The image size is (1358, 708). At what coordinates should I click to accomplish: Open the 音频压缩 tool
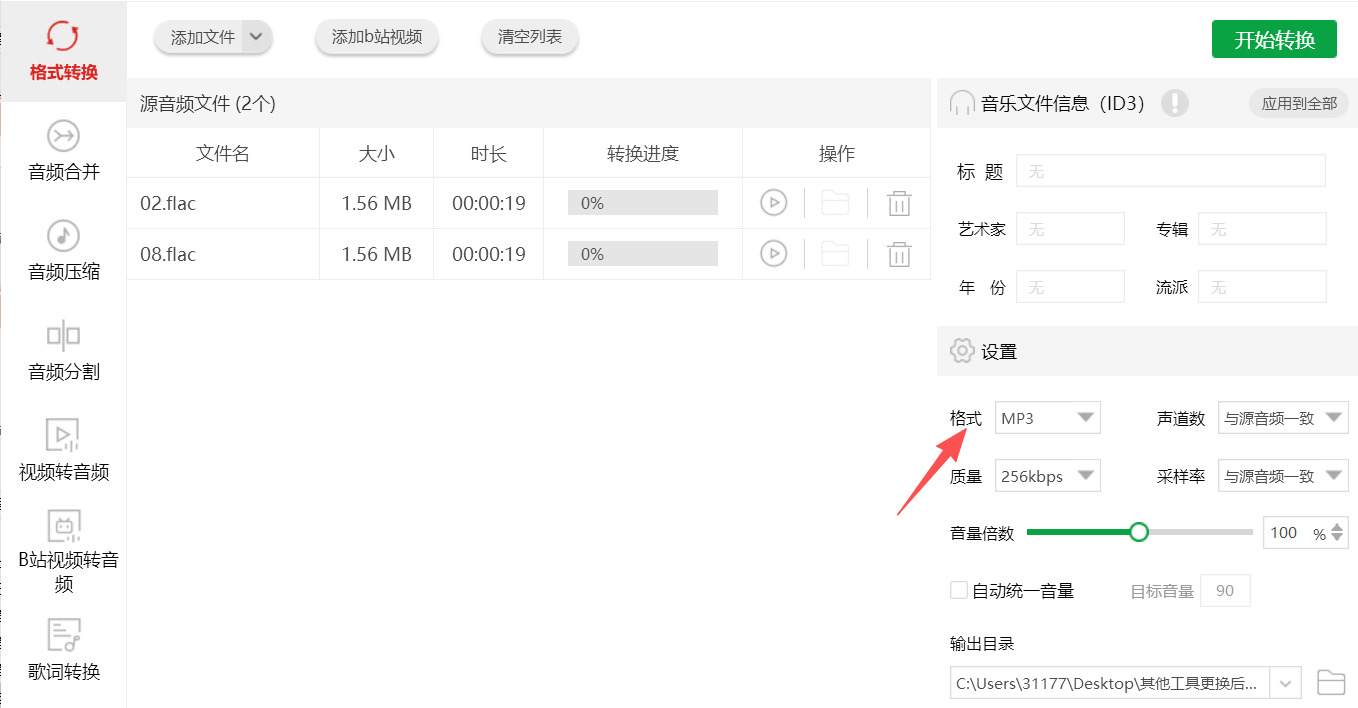click(63, 251)
